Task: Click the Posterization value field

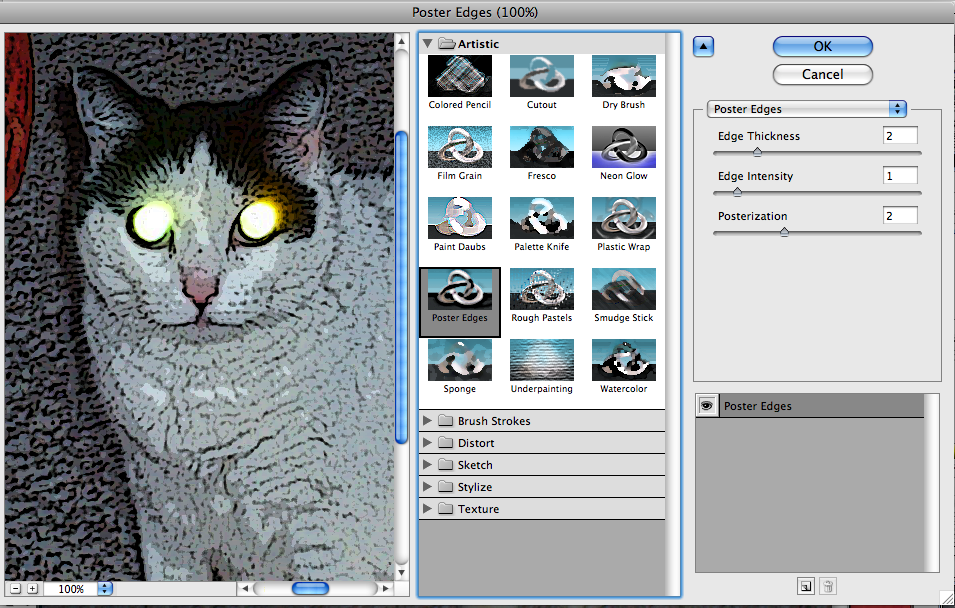Action: click(900, 216)
